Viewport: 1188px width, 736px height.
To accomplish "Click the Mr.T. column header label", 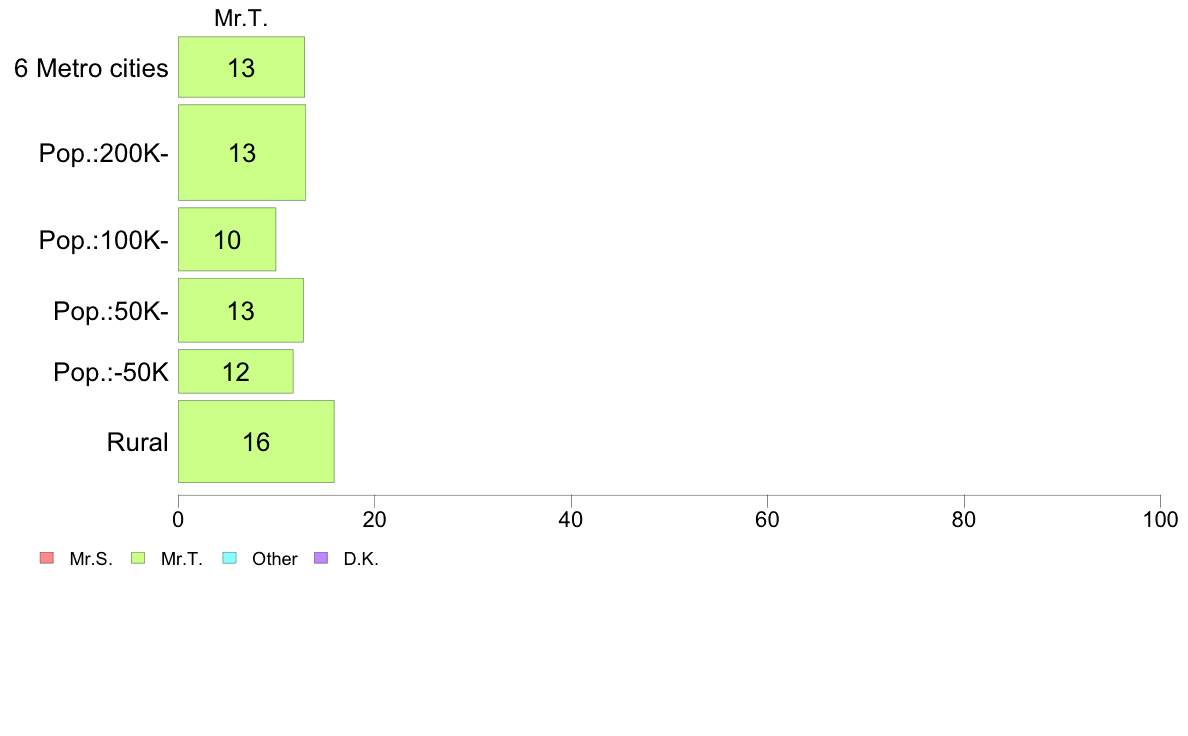I will [x=241, y=18].
